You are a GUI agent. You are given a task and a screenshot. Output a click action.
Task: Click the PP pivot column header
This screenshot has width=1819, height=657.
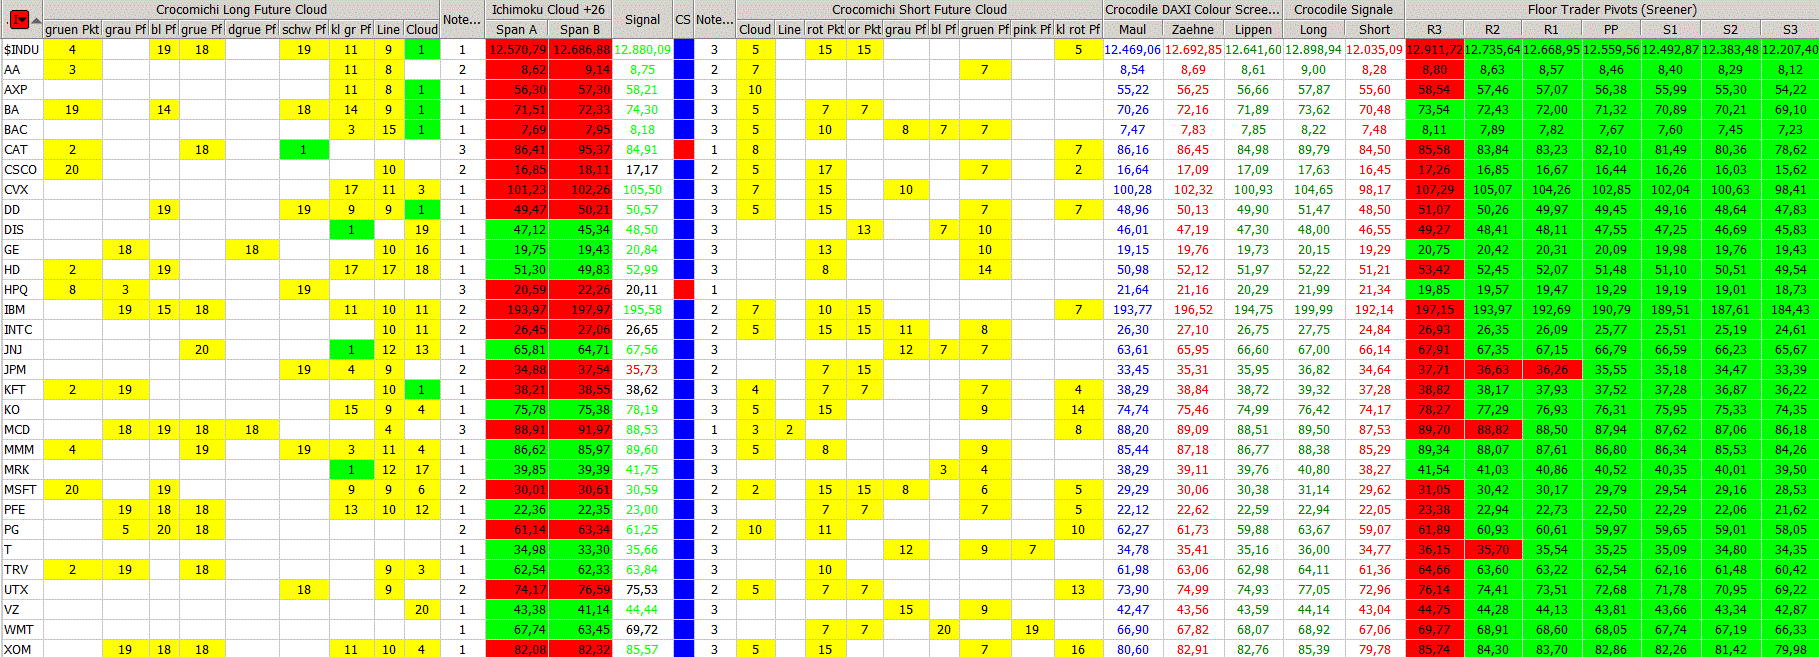click(x=1610, y=29)
